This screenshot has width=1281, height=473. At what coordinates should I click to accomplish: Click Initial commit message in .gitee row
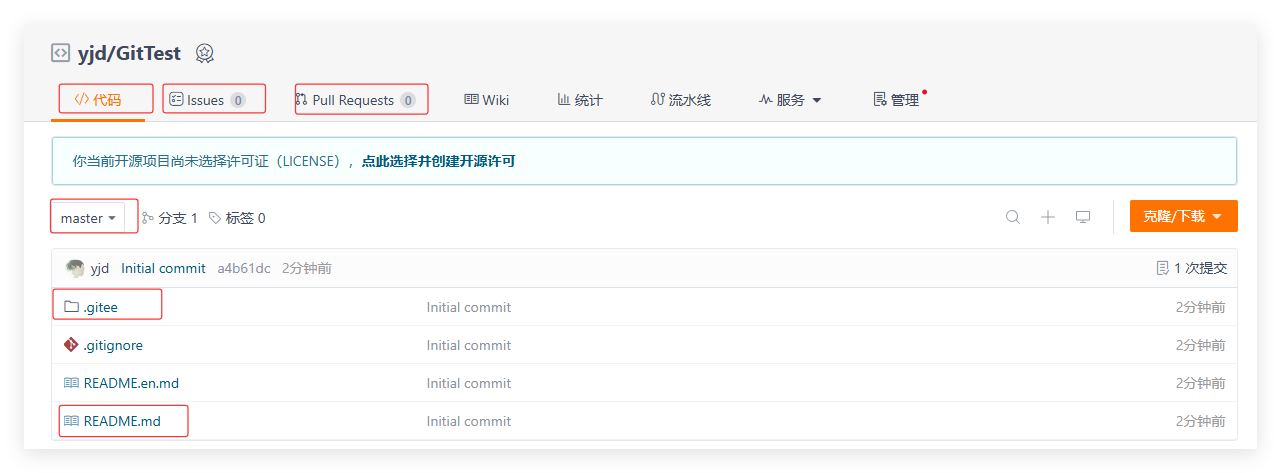point(469,307)
